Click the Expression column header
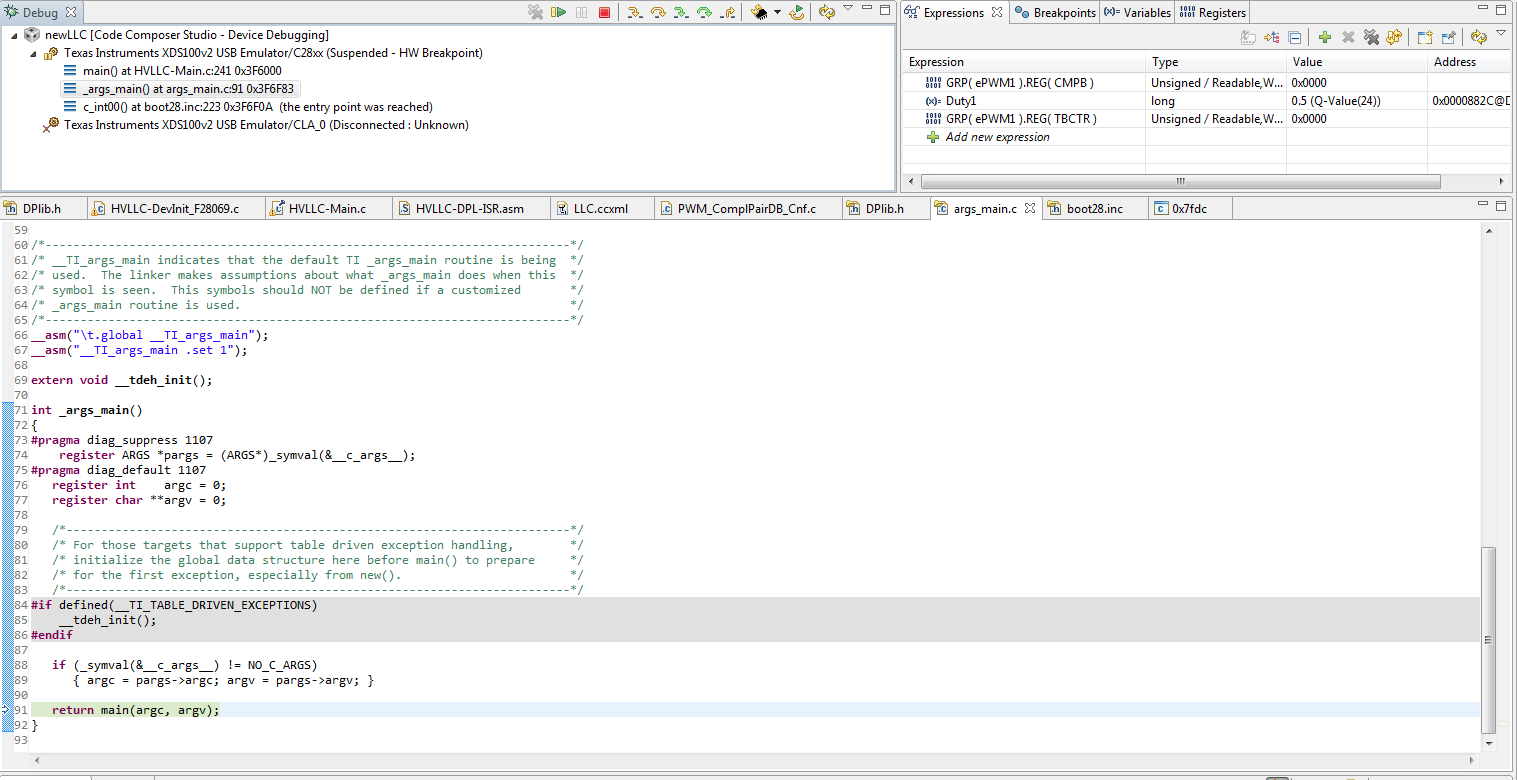Image resolution: width=1517 pixels, height=780 pixels. tap(1024, 62)
